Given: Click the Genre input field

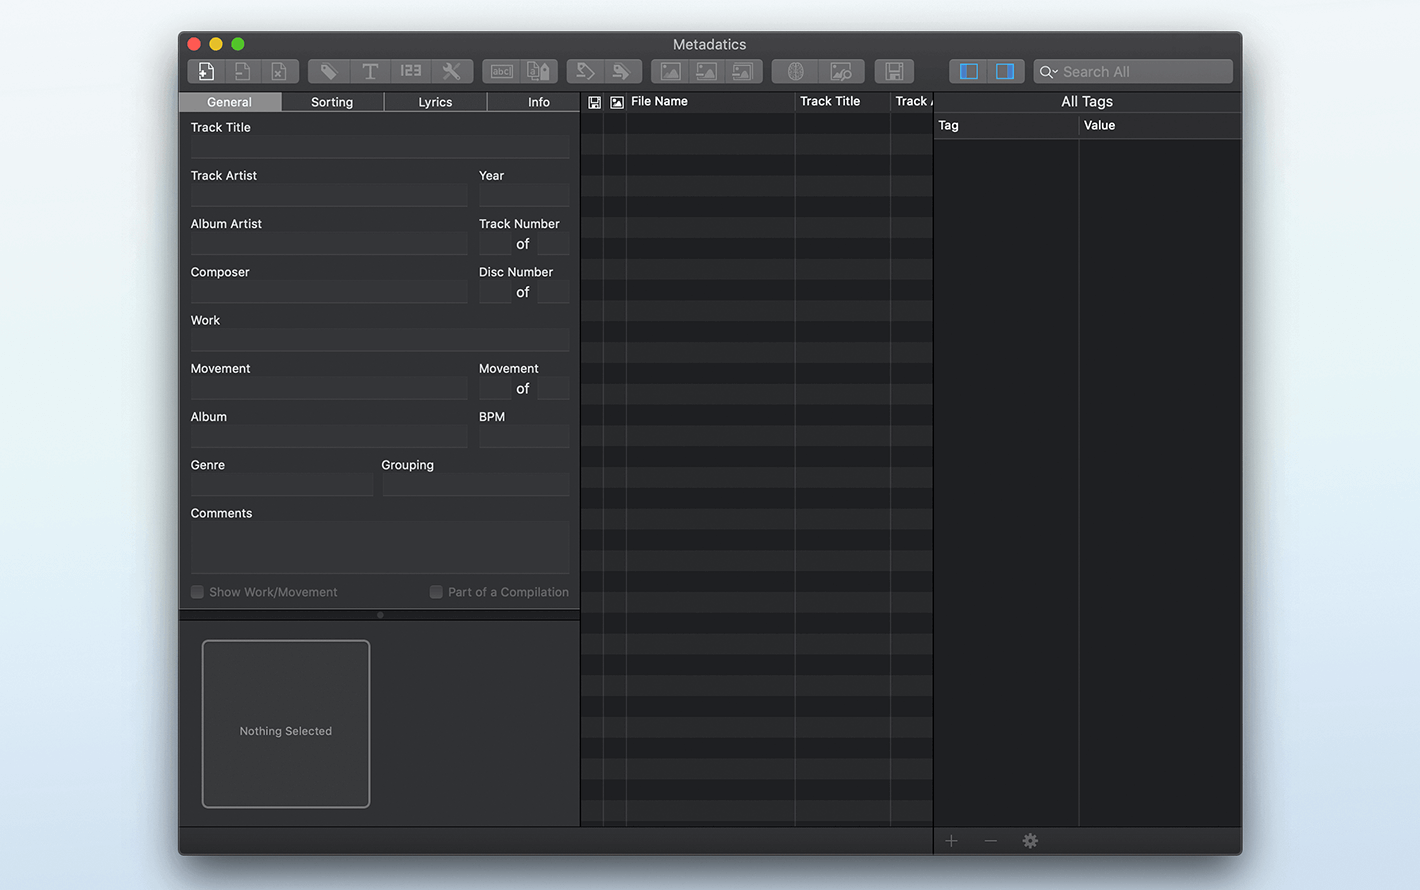Looking at the screenshot, I should pos(282,485).
